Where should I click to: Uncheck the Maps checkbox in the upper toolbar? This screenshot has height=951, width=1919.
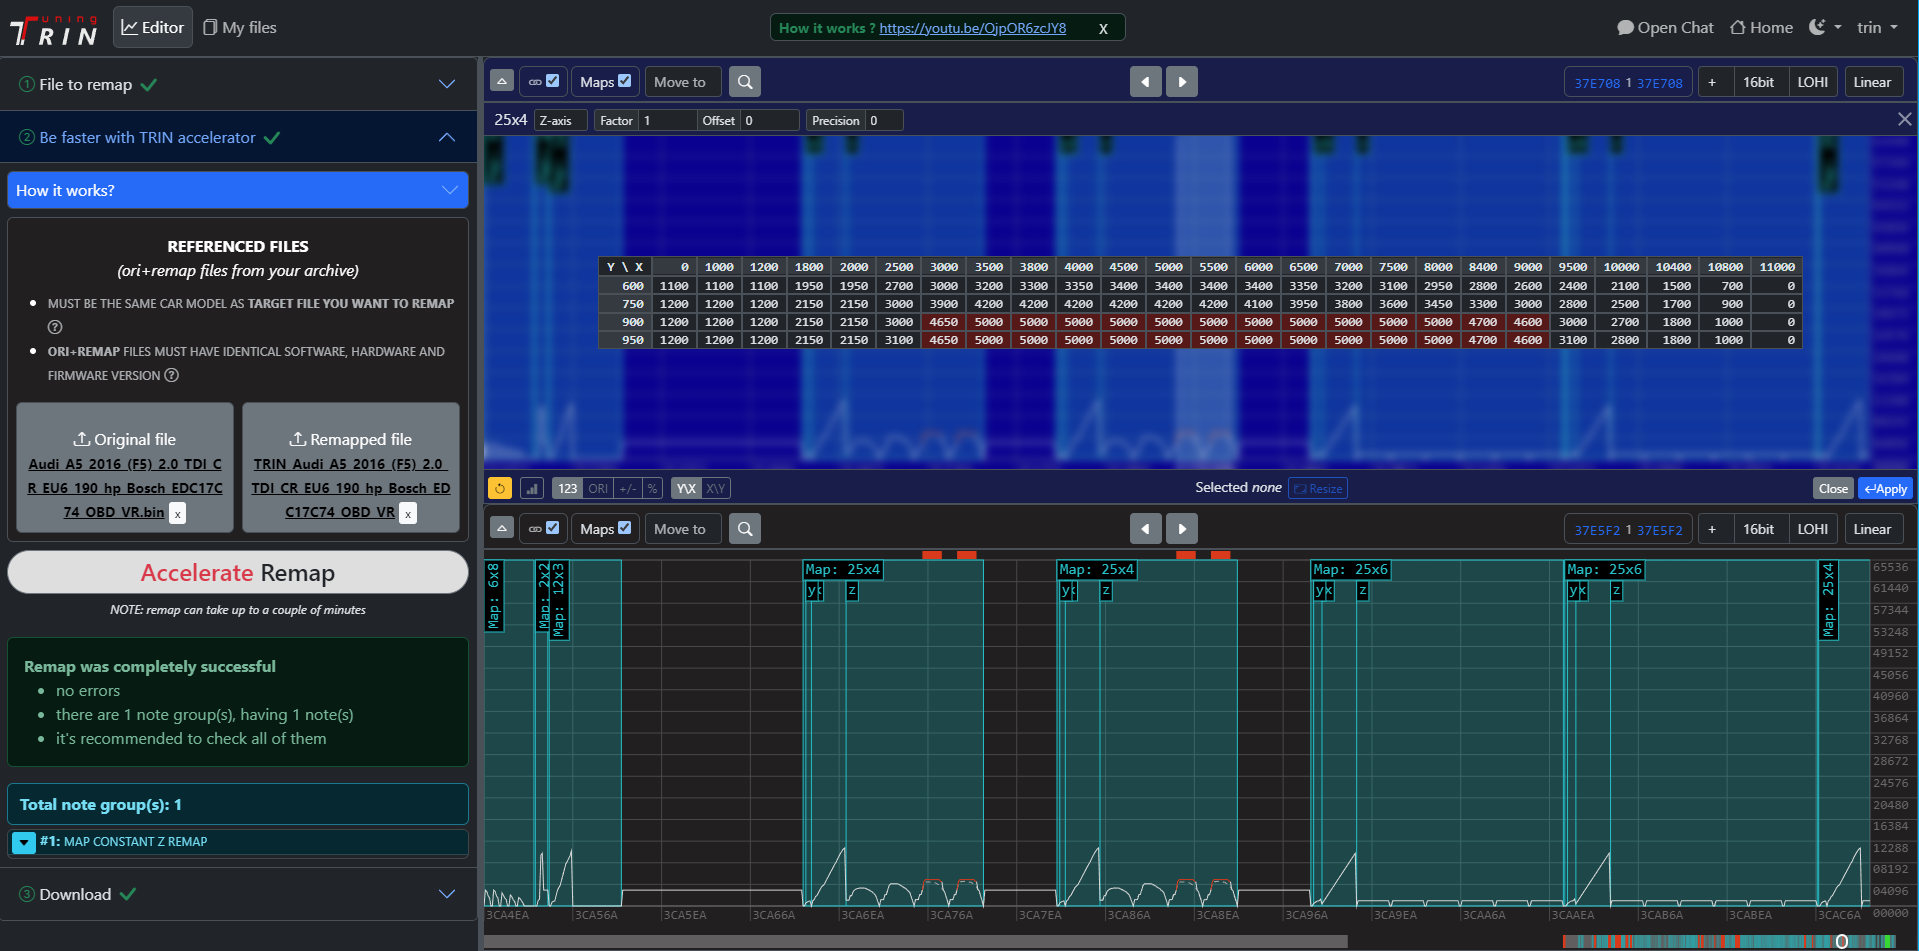pyautogui.click(x=625, y=81)
